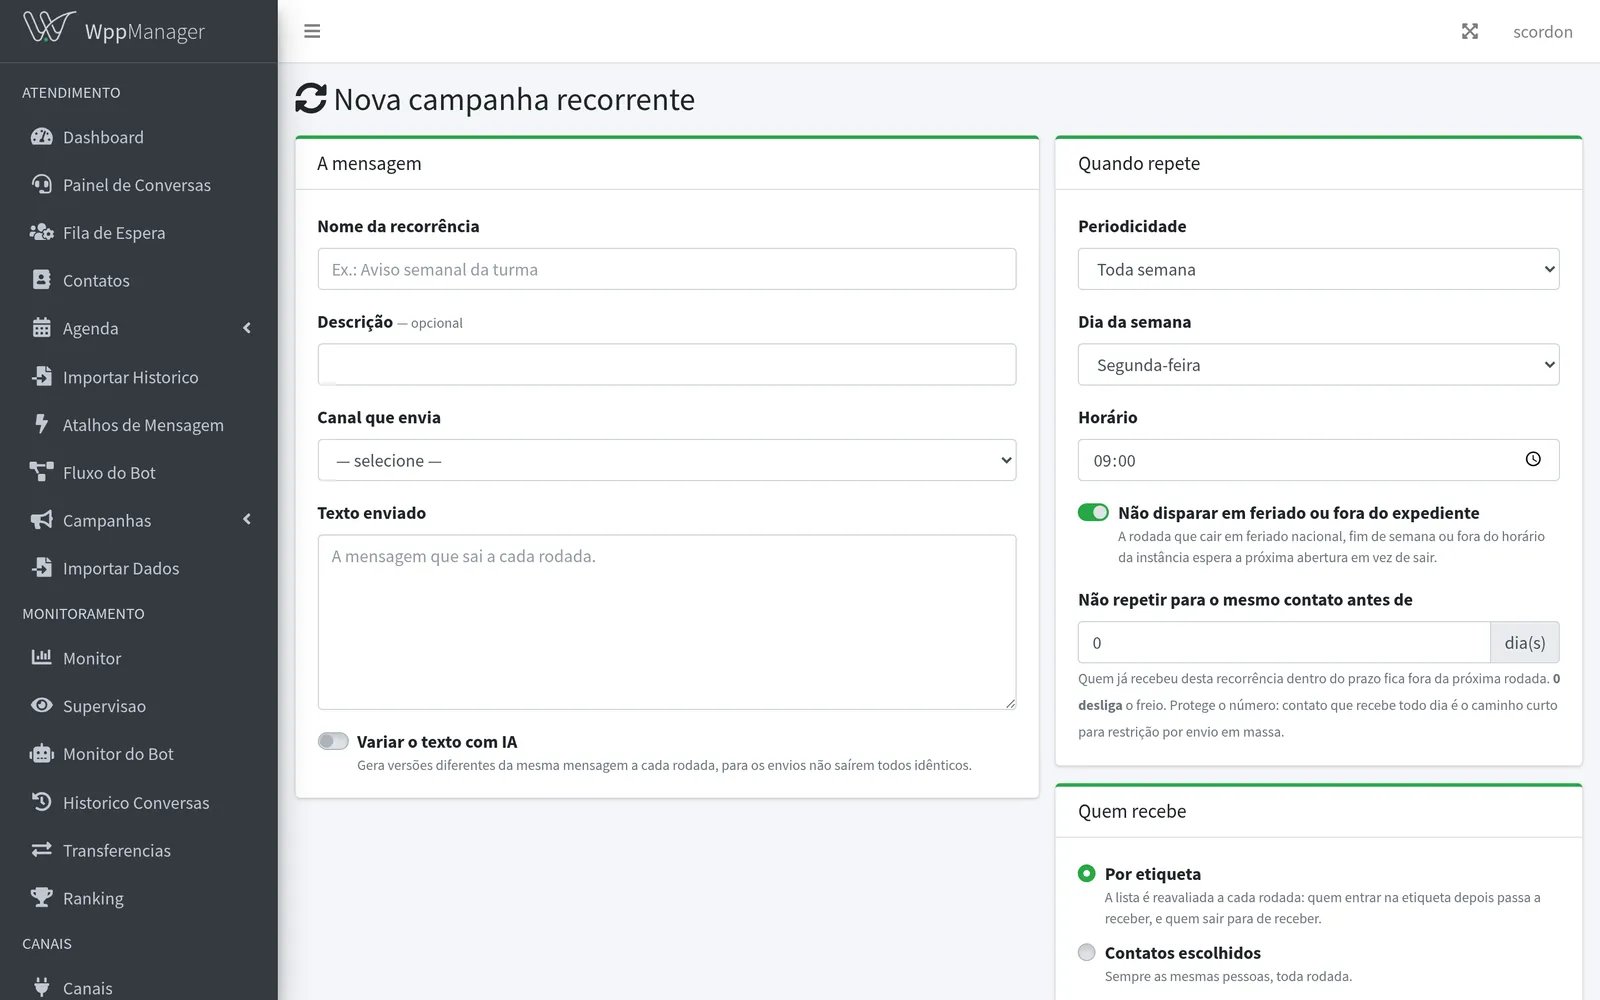Click the Descrição input field
This screenshot has width=1600, height=1000.
click(x=667, y=365)
